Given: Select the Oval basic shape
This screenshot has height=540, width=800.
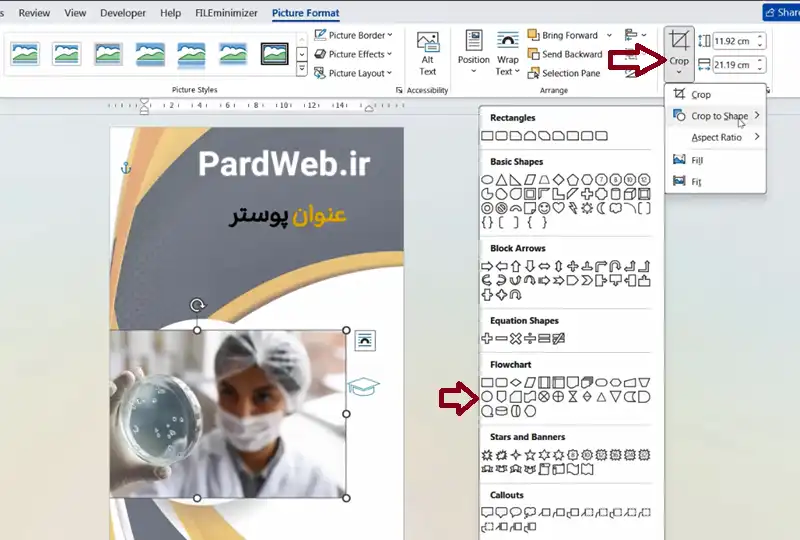Looking at the screenshot, I should tap(487, 180).
